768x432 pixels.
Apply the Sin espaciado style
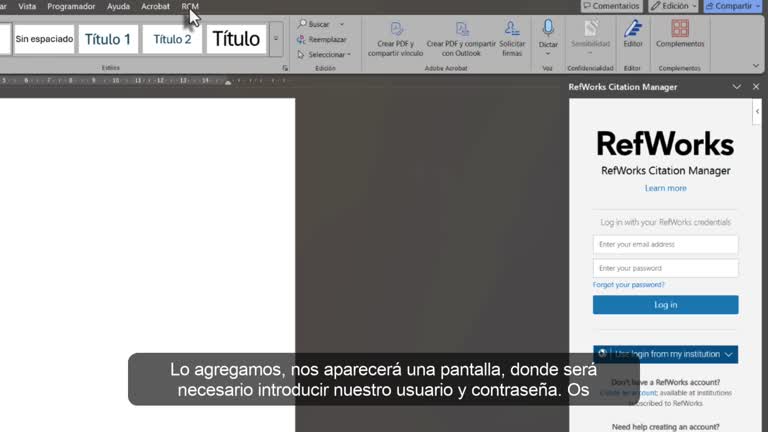point(44,39)
